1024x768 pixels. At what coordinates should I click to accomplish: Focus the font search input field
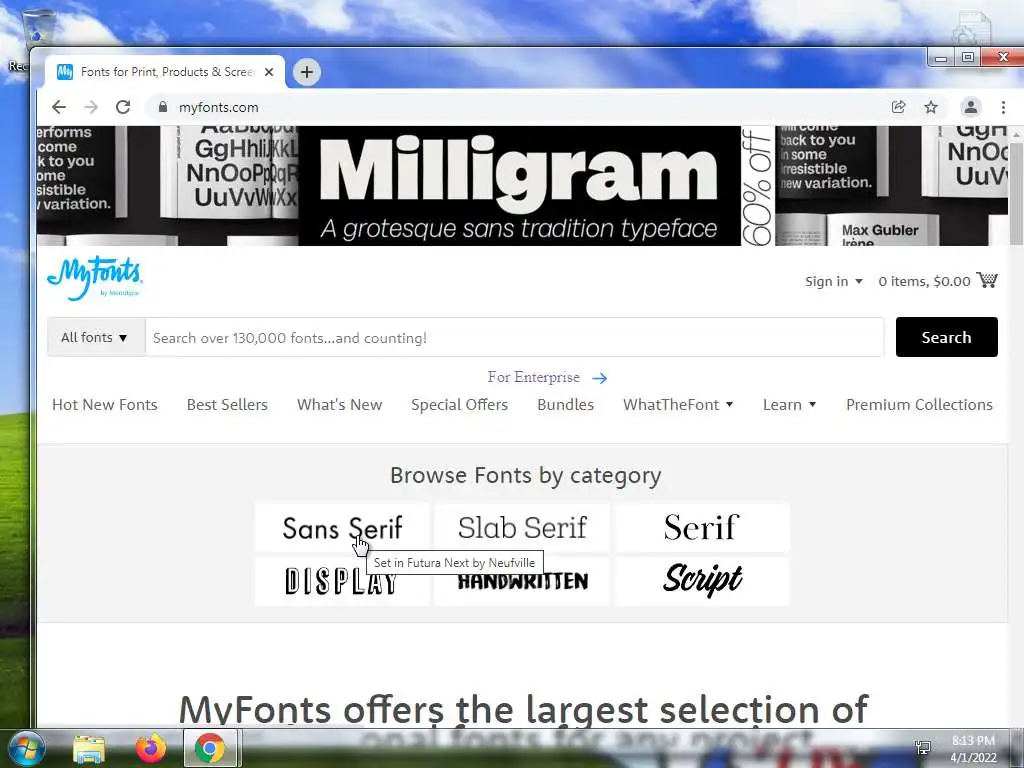[x=515, y=338]
